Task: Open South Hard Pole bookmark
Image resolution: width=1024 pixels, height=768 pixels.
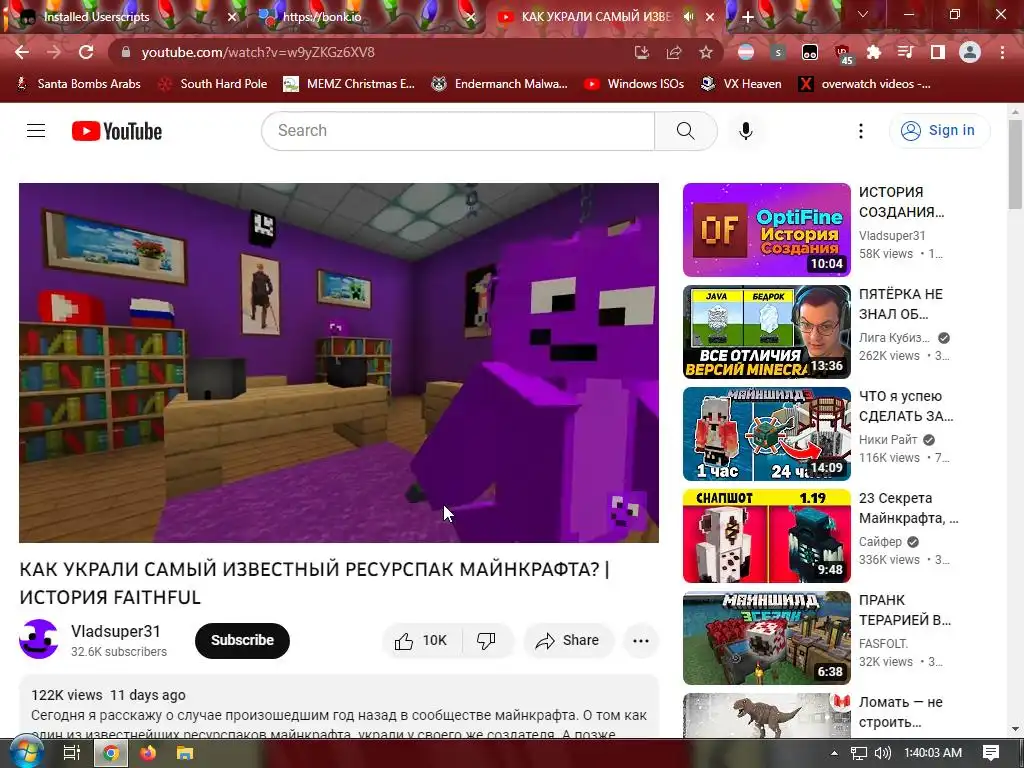Action: click(214, 84)
